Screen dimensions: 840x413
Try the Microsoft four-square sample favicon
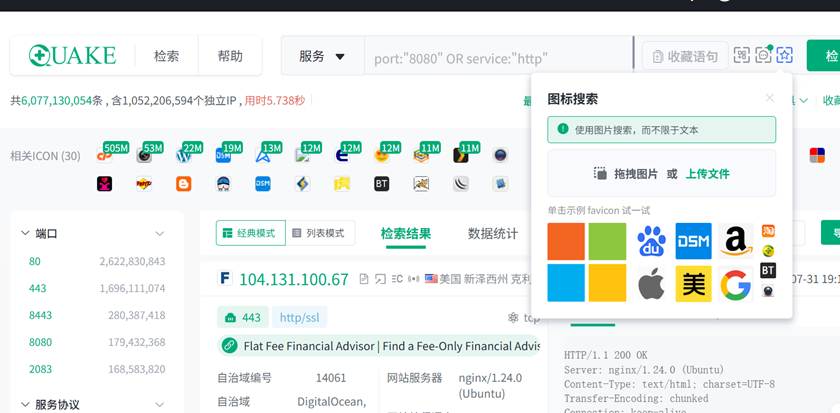[x=587, y=262]
